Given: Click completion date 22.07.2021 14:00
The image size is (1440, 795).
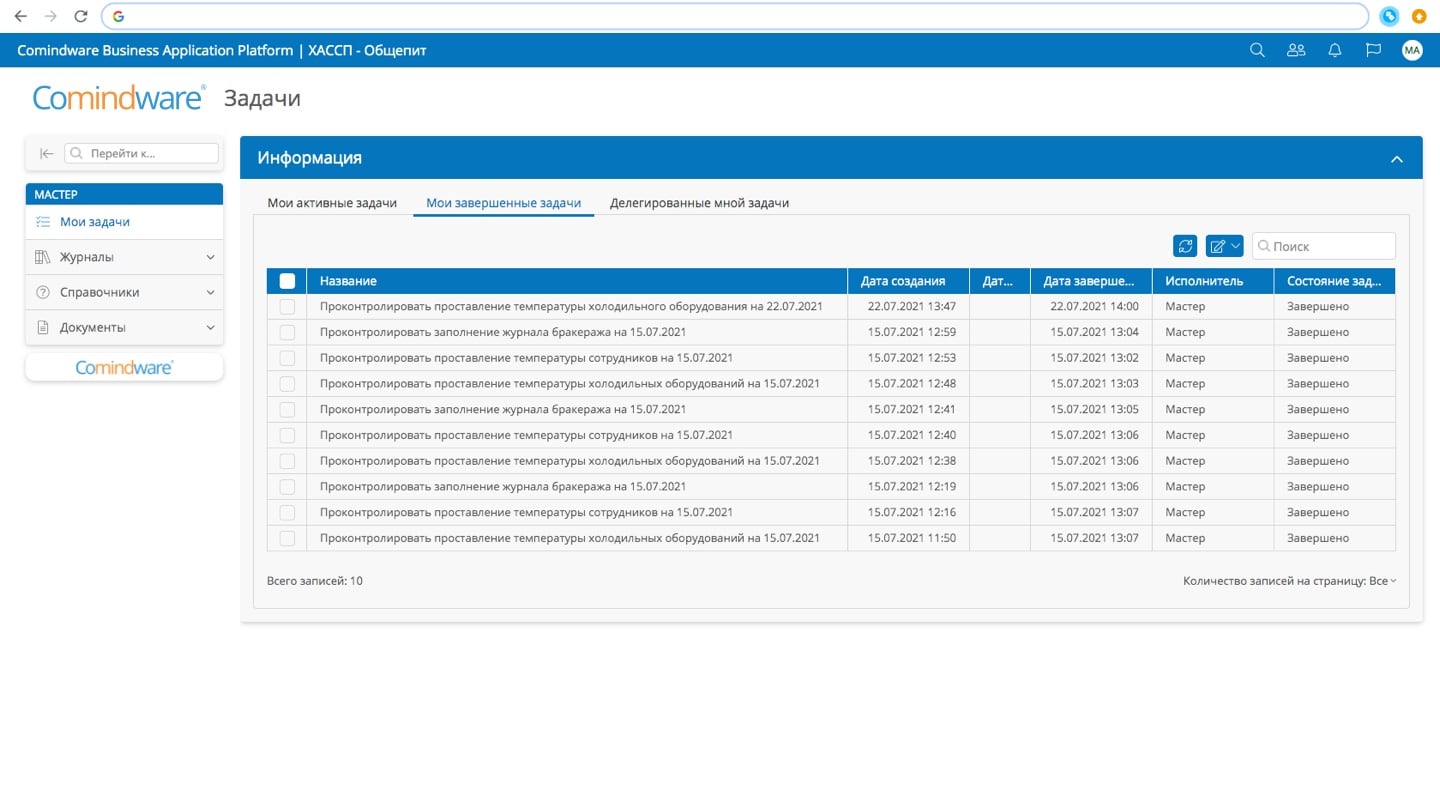Looking at the screenshot, I should pos(1094,306).
